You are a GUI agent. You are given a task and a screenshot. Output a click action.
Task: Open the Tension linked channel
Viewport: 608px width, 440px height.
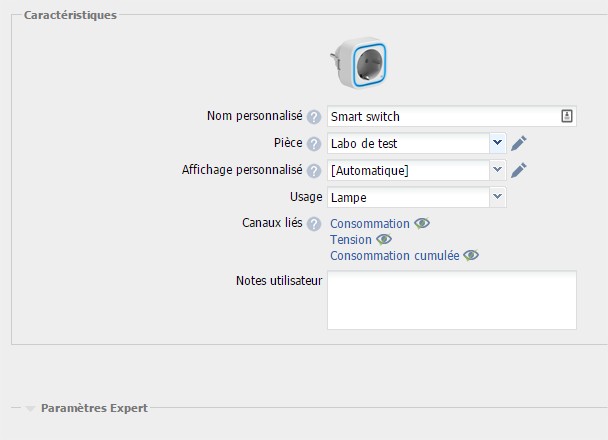[351, 240]
